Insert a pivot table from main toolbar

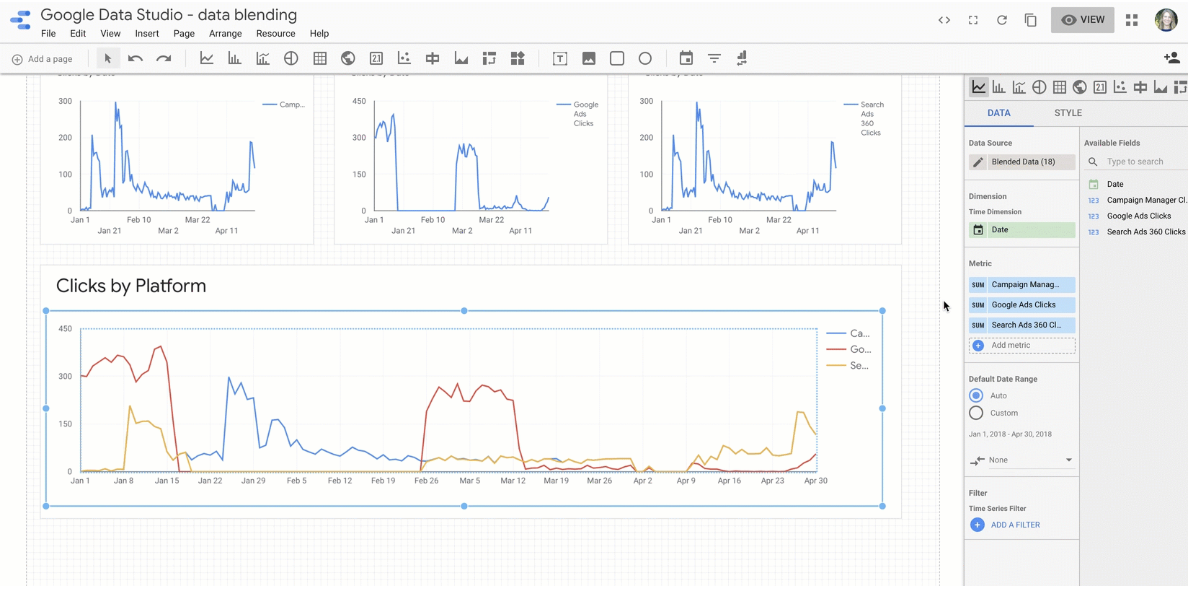click(489, 58)
